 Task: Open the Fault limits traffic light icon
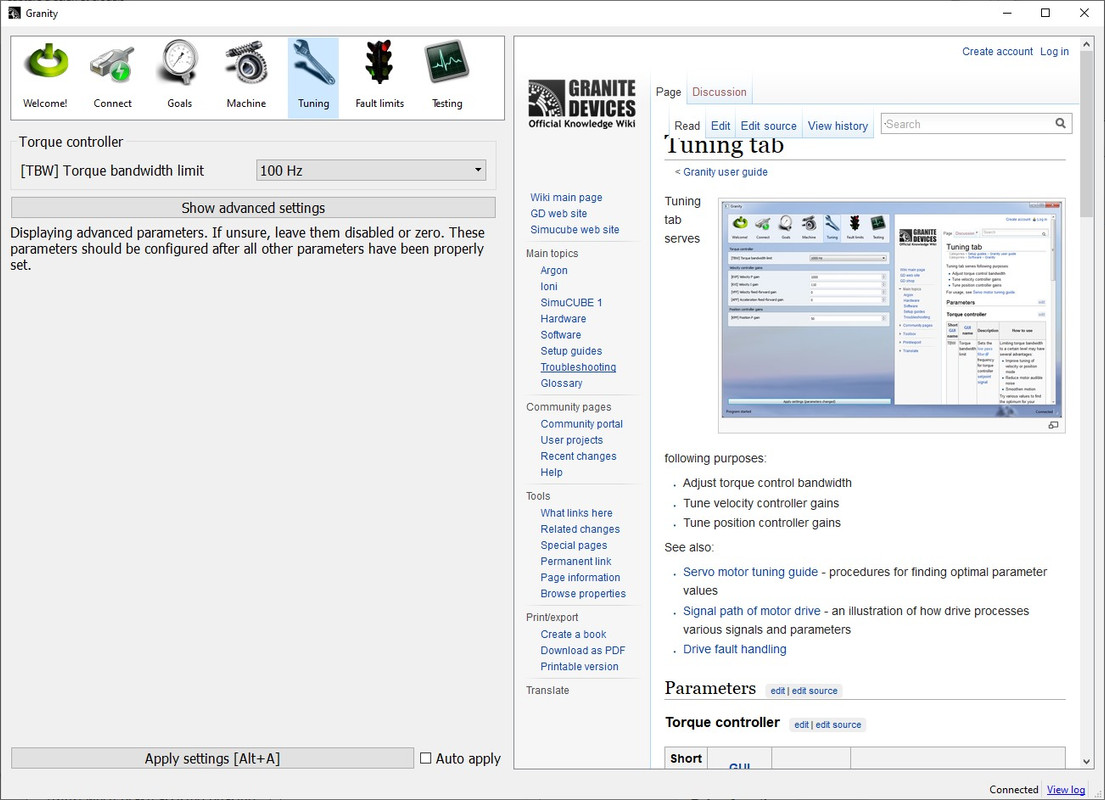coord(380,76)
